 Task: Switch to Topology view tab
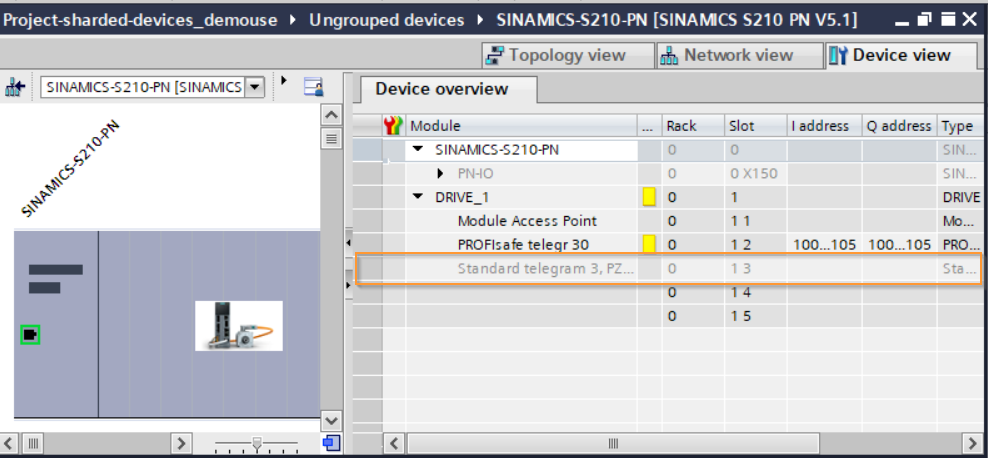click(x=568, y=55)
